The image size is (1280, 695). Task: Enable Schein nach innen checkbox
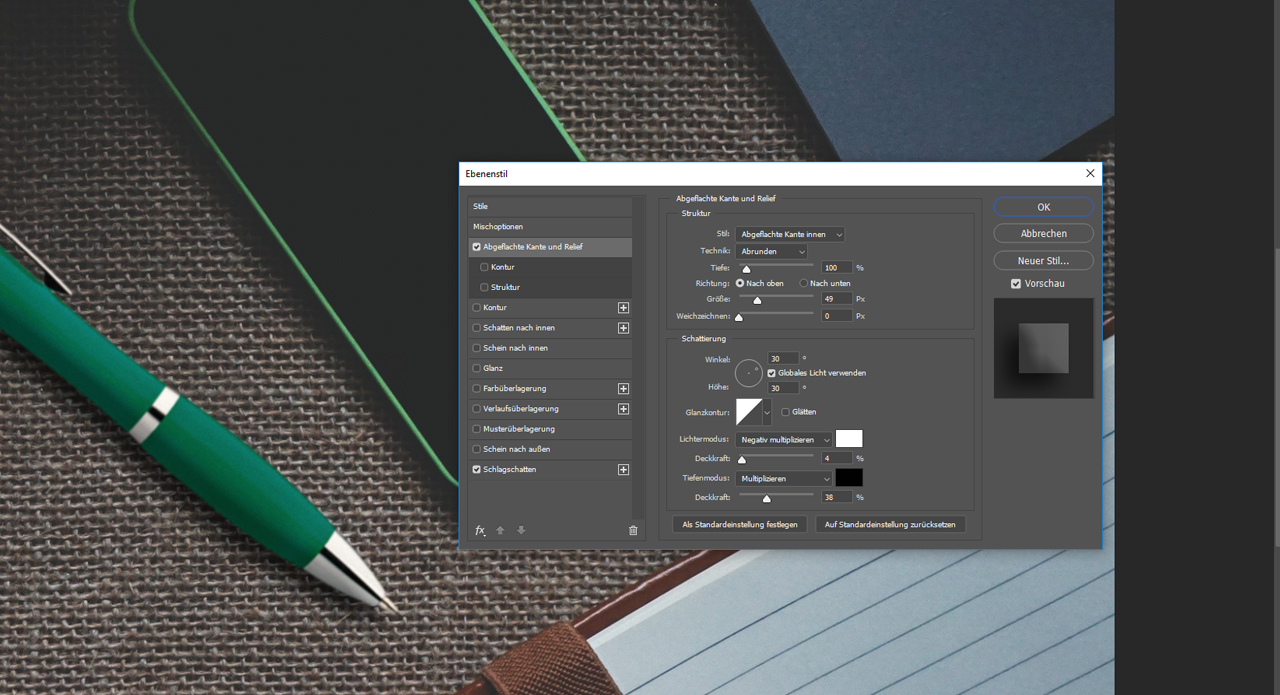pyautogui.click(x=477, y=348)
